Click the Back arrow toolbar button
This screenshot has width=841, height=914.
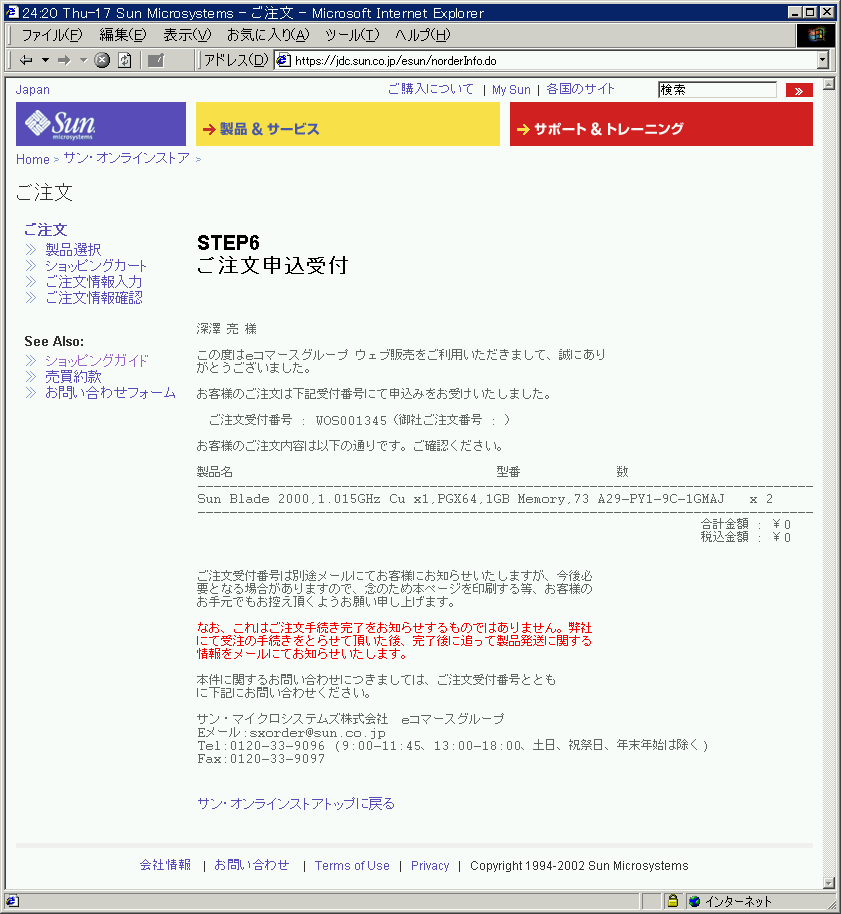click(x=26, y=60)
